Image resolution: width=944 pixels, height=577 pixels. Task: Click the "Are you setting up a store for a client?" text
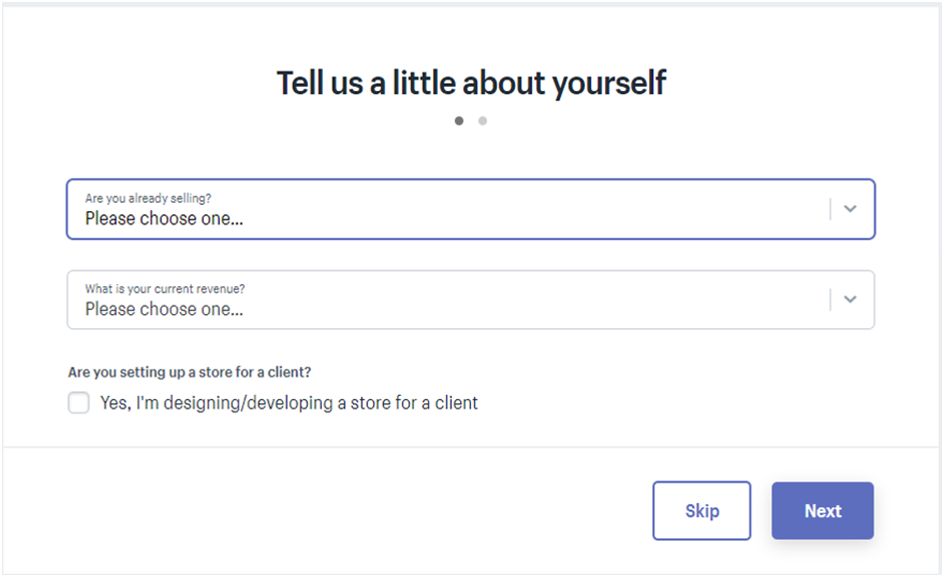click(x=190, y=372)
